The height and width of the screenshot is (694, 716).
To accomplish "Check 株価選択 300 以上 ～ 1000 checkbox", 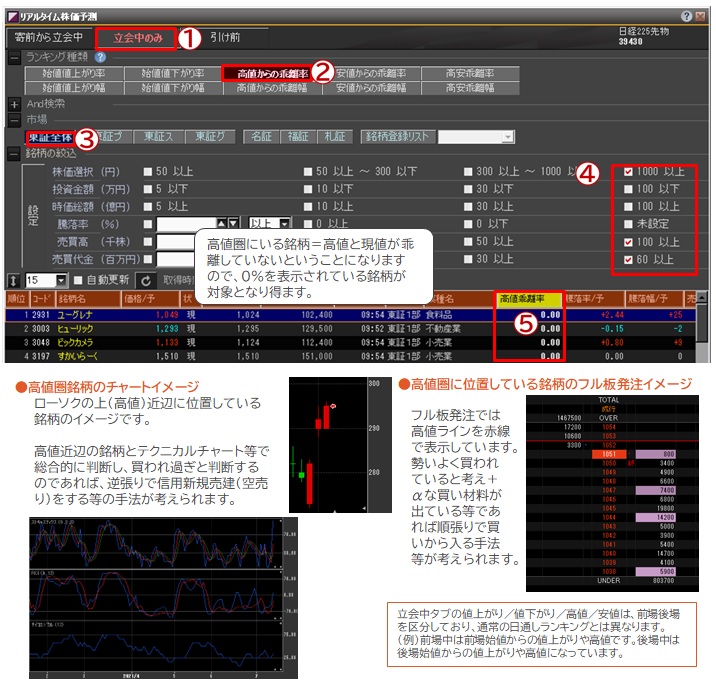I will point(469,172).
